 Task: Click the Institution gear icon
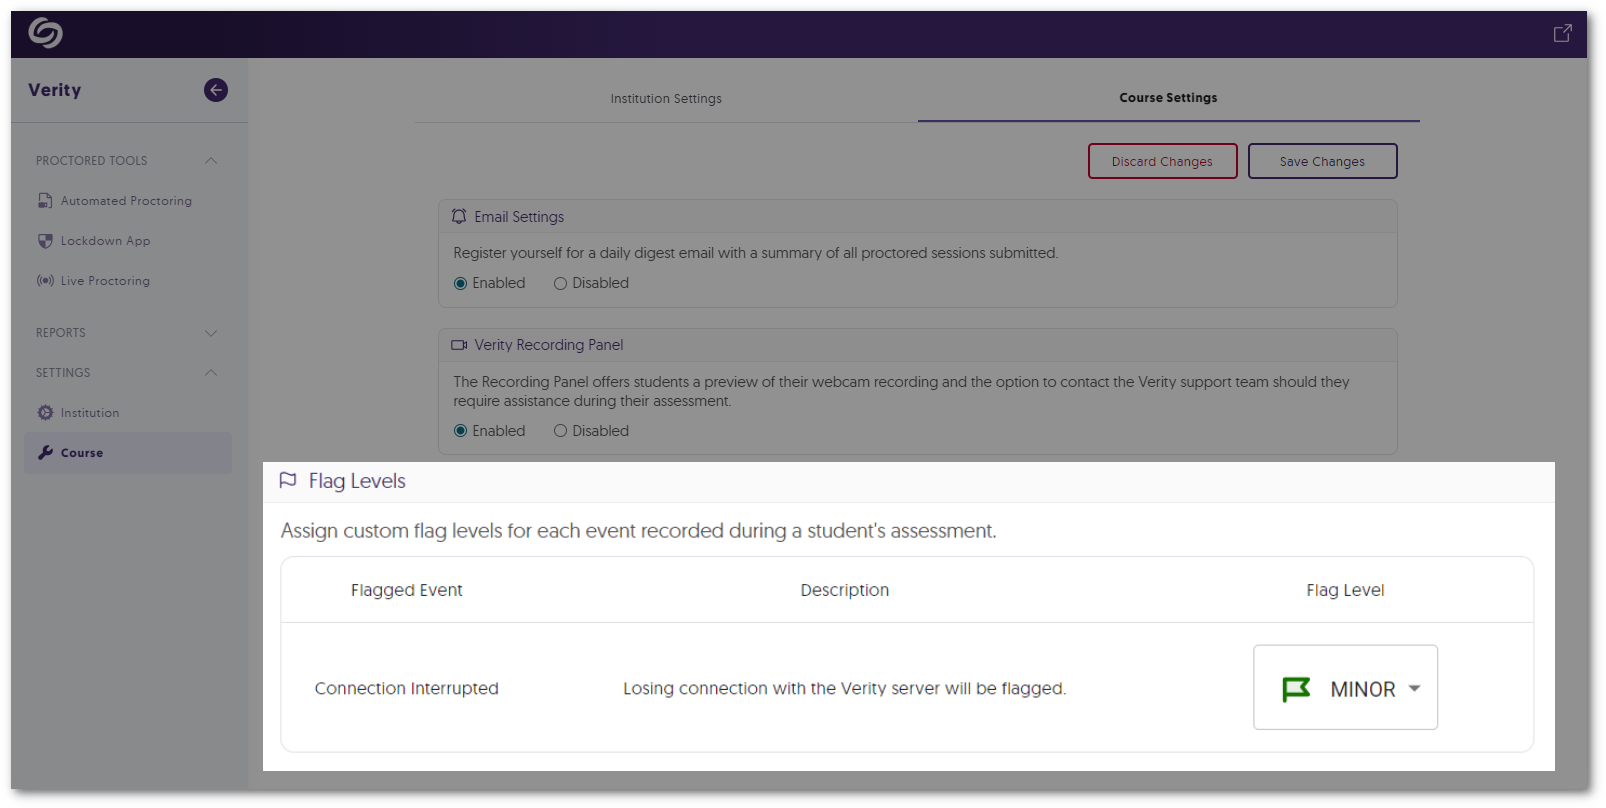(x=45, y=413)
